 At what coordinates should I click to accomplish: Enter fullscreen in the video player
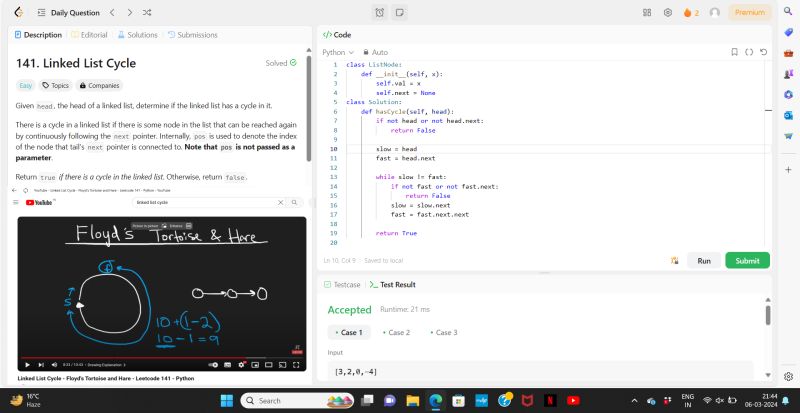(296, 365)
